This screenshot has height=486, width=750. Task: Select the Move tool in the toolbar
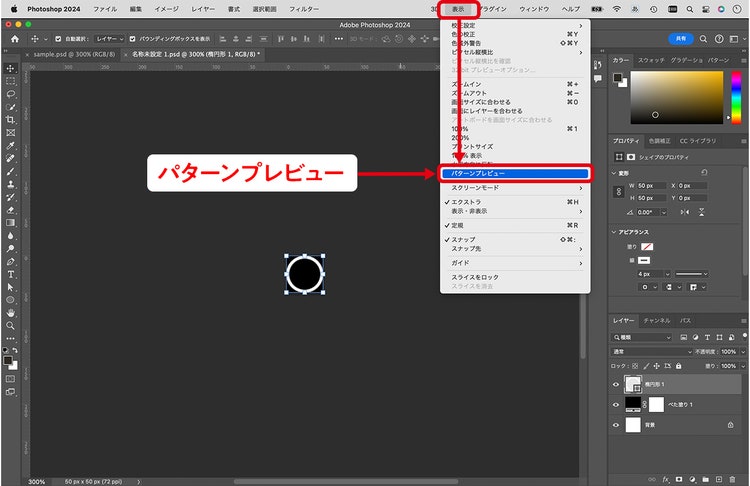coord(10,68)
